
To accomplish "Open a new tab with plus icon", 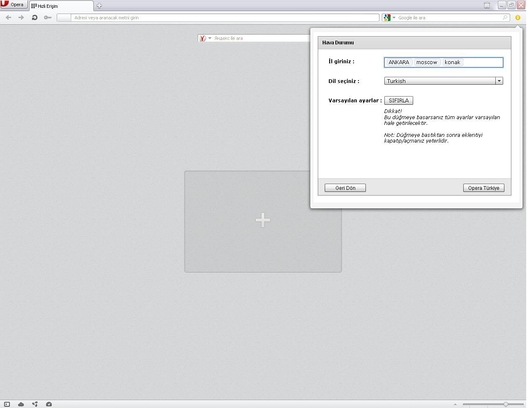I will point(99,6).
